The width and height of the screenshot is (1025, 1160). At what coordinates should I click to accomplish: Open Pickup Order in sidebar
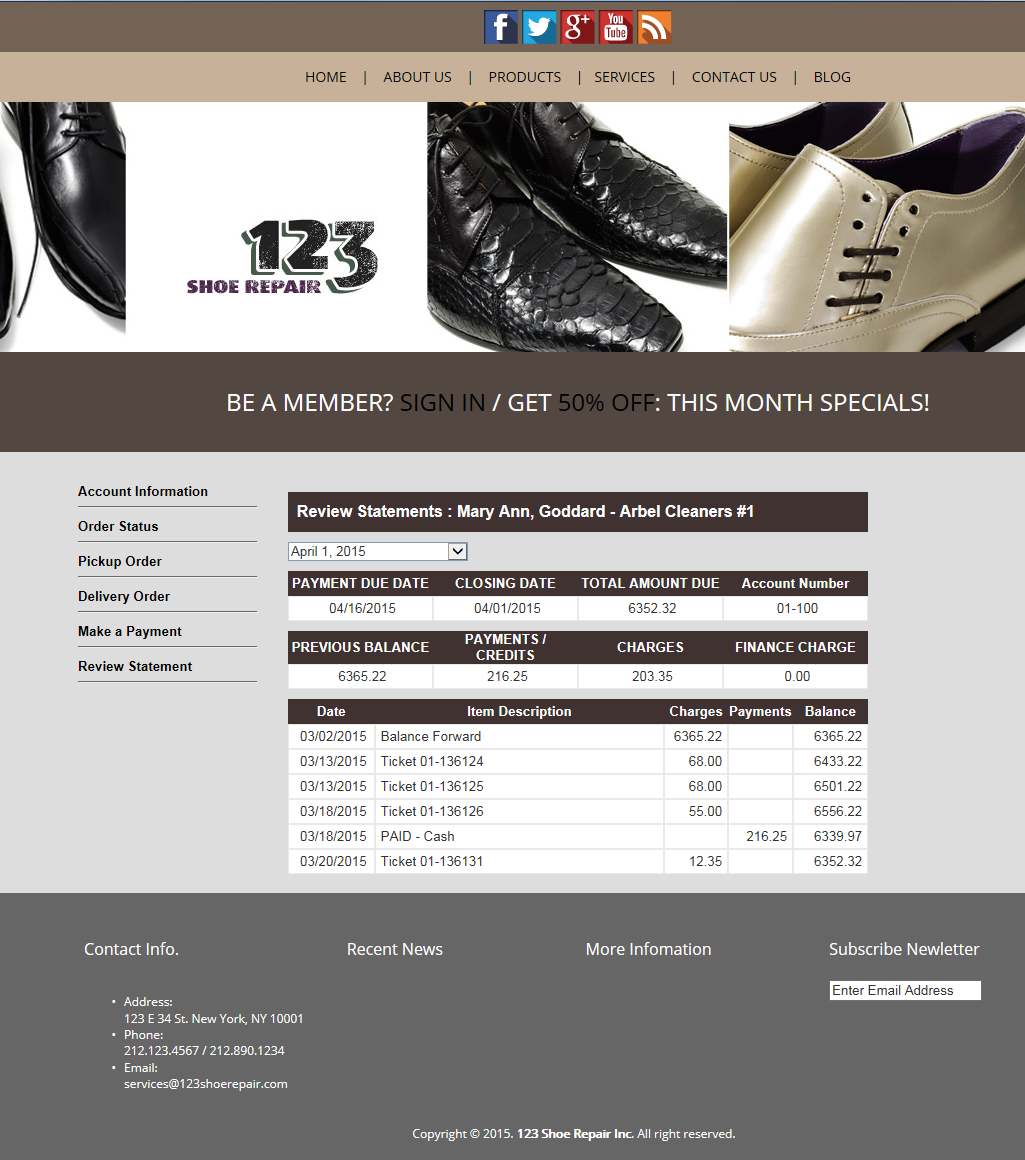tap(120, 561)
